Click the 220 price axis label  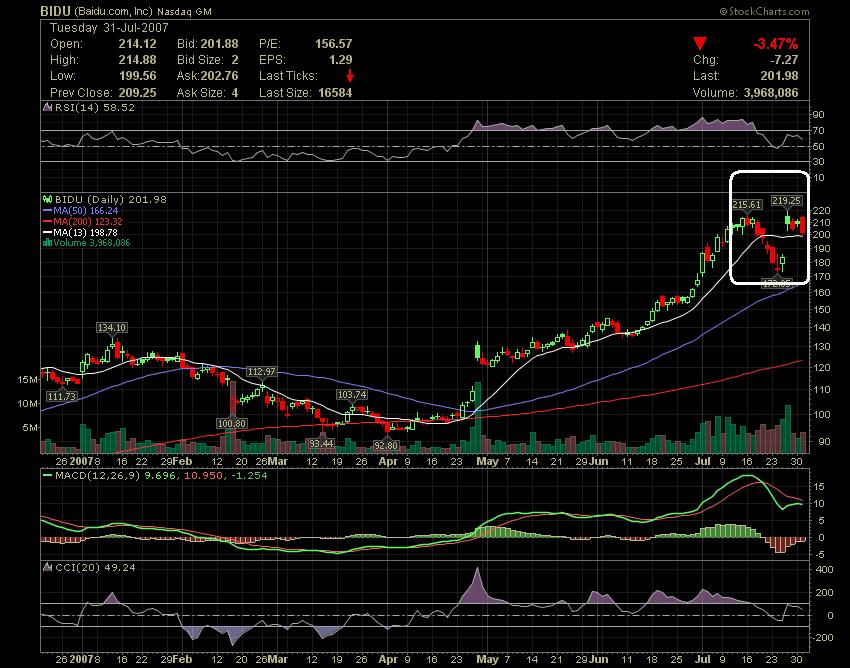pos(822,210)
